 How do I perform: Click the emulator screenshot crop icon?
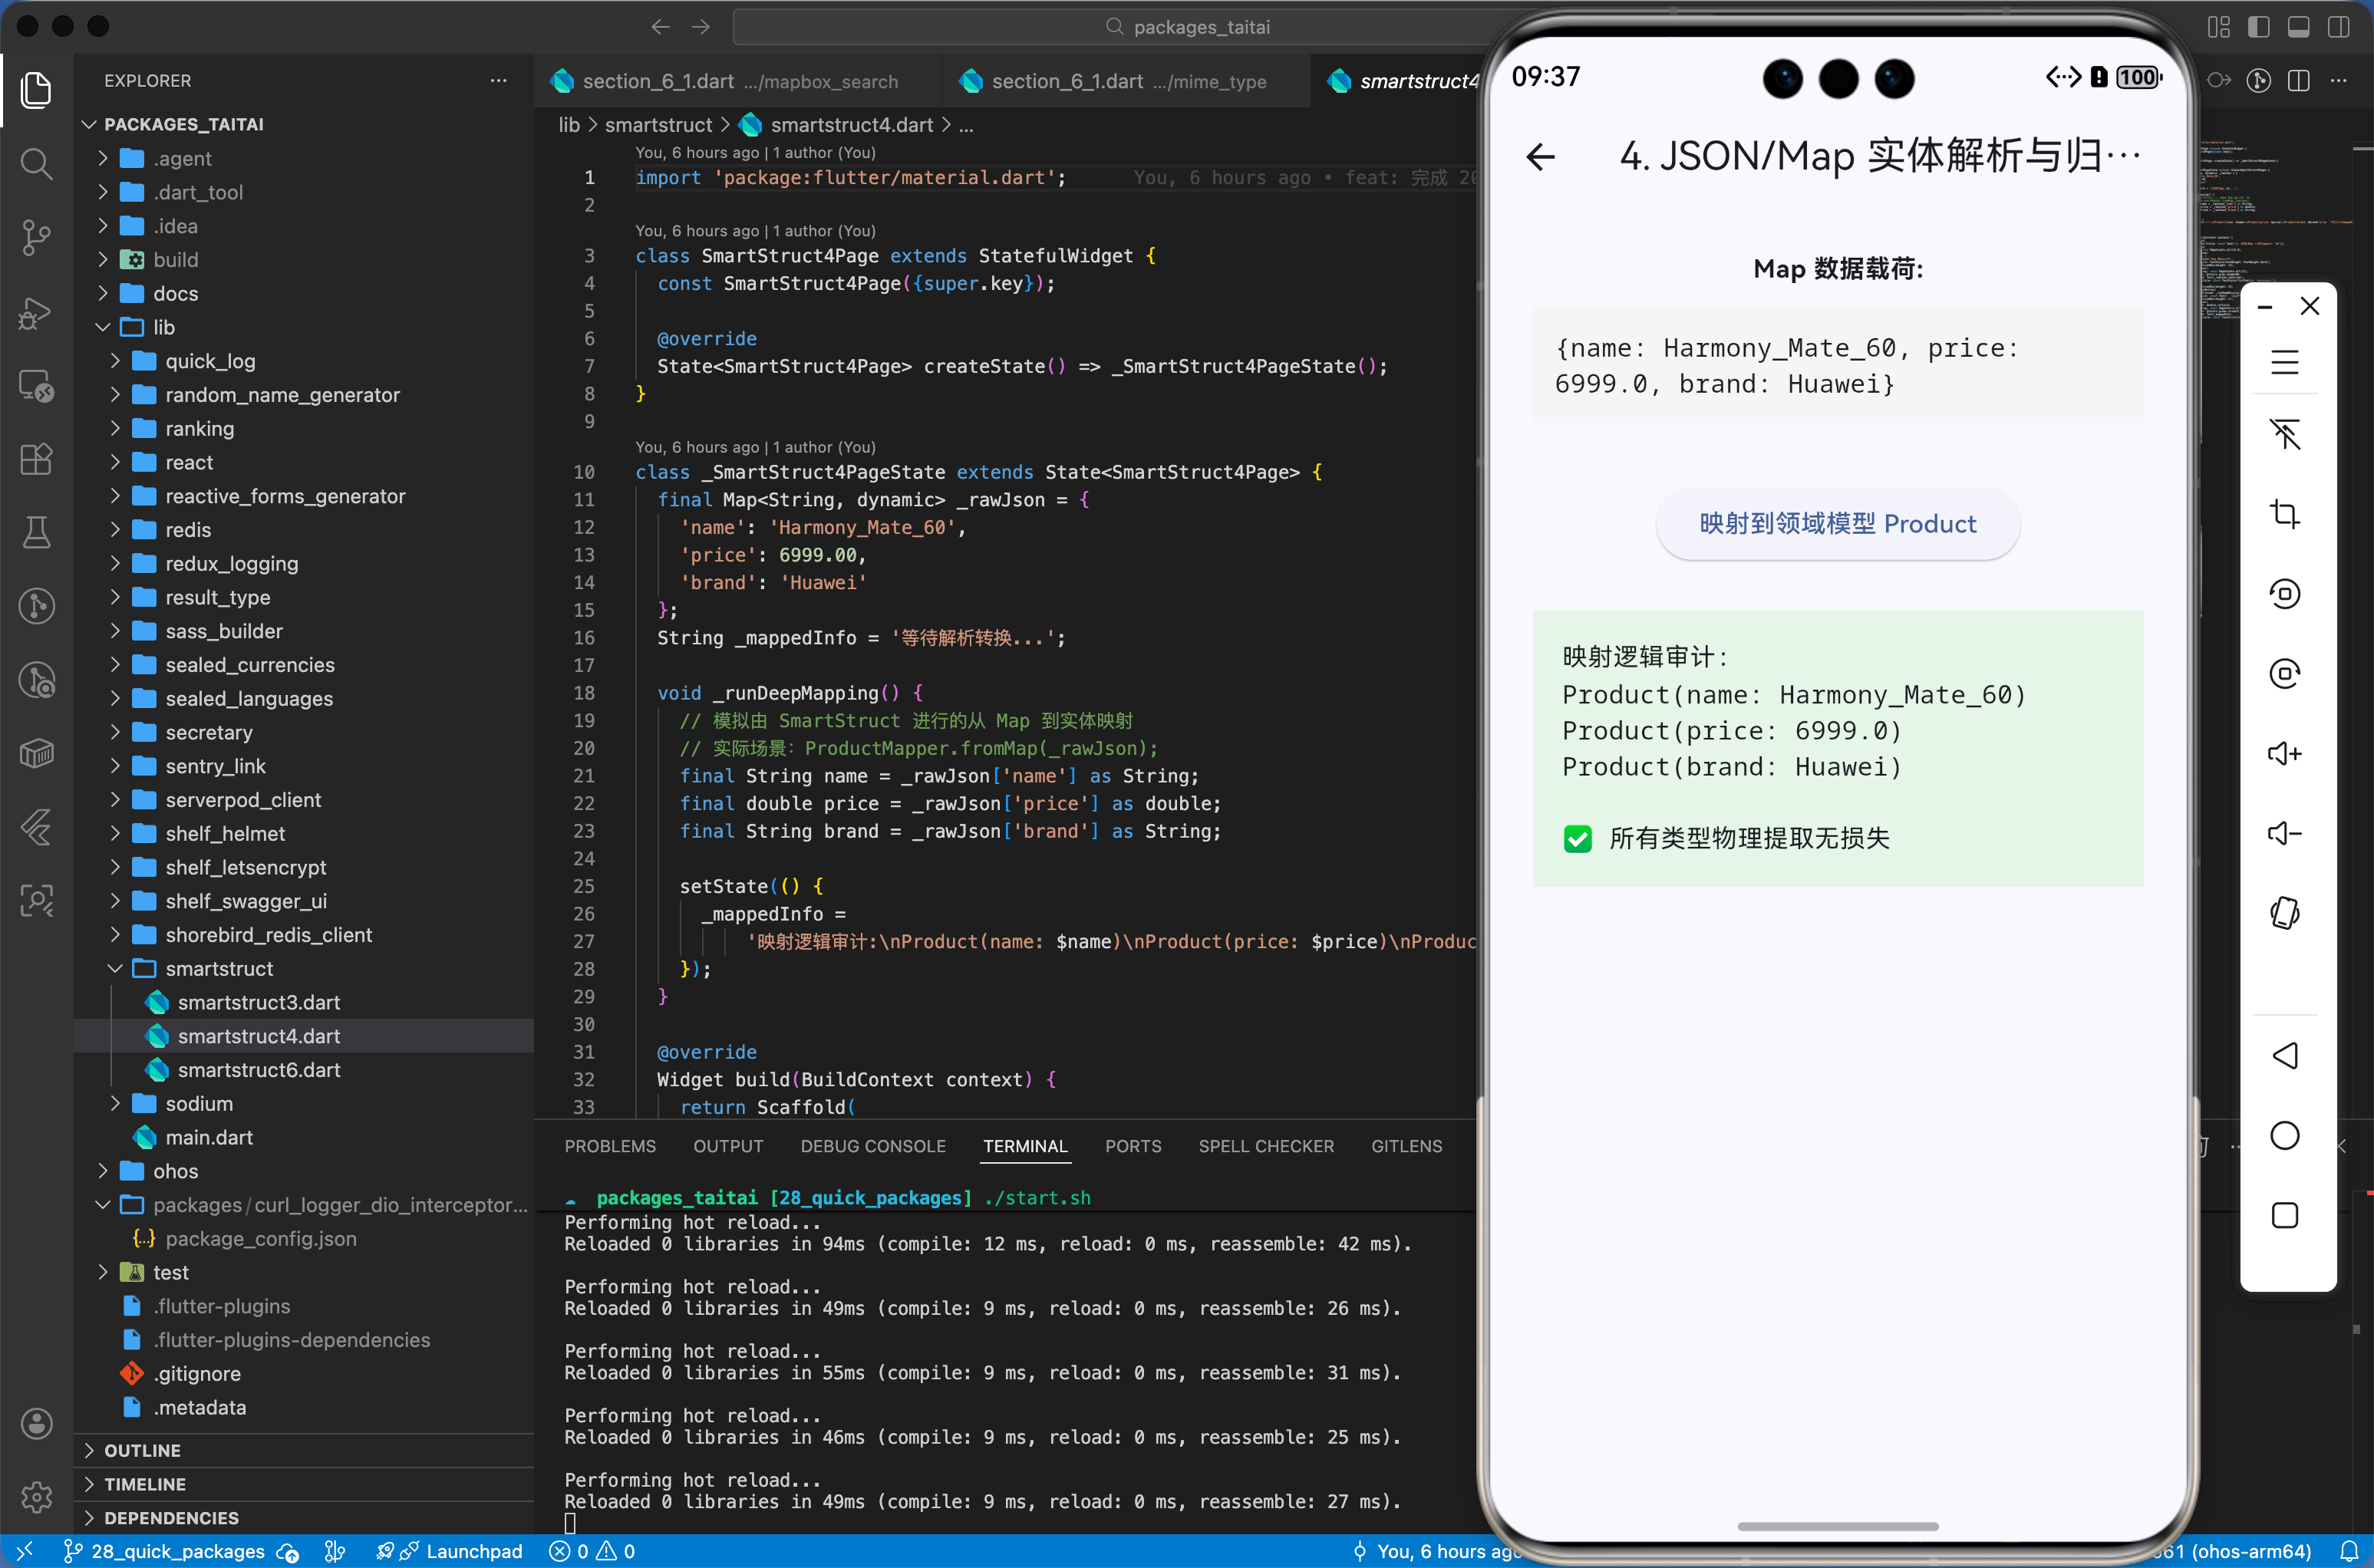(2284, 514)
